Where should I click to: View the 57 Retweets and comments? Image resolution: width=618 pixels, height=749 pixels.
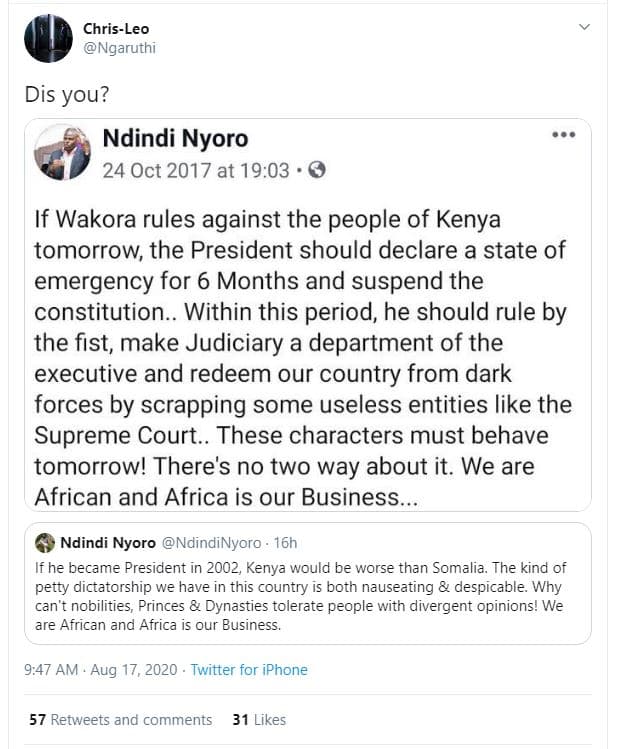[120, 720]
